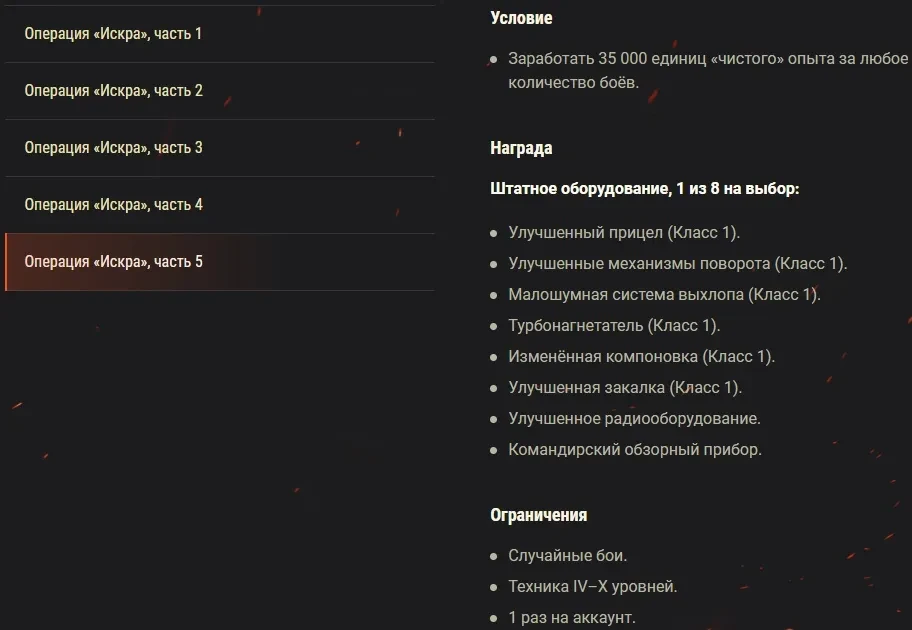Select Операция «Искра», часть 3 tab
The height and width of the screenshot is (630, 912).
point(113,148)
